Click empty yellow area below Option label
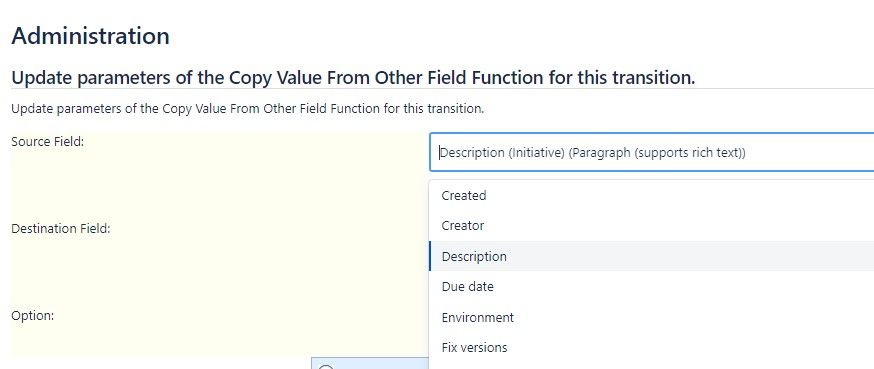The image size is (874, 369). (x=217, y=341)
